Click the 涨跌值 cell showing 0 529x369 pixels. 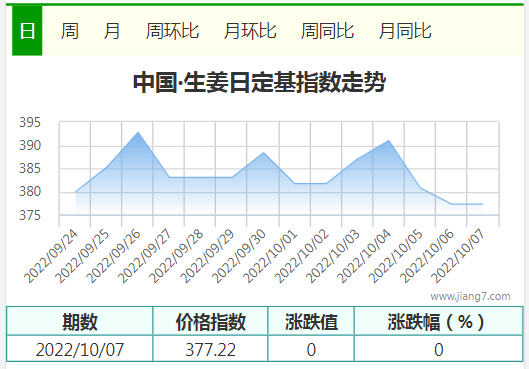311,349
